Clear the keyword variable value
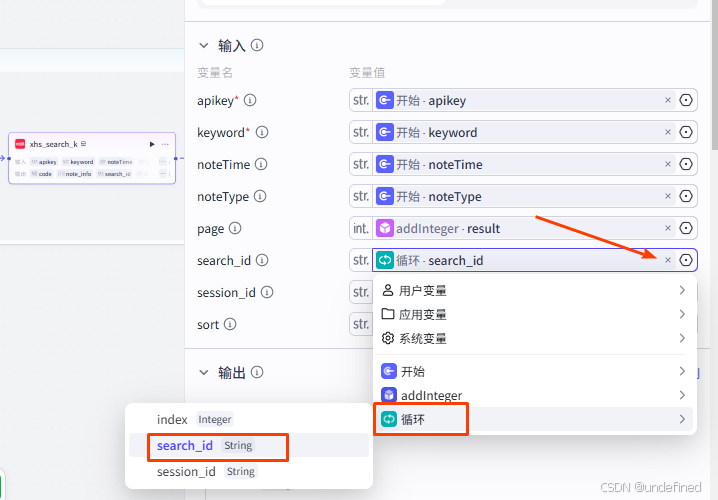The height and width of the screenshot is (500, 718). [668, 132]
